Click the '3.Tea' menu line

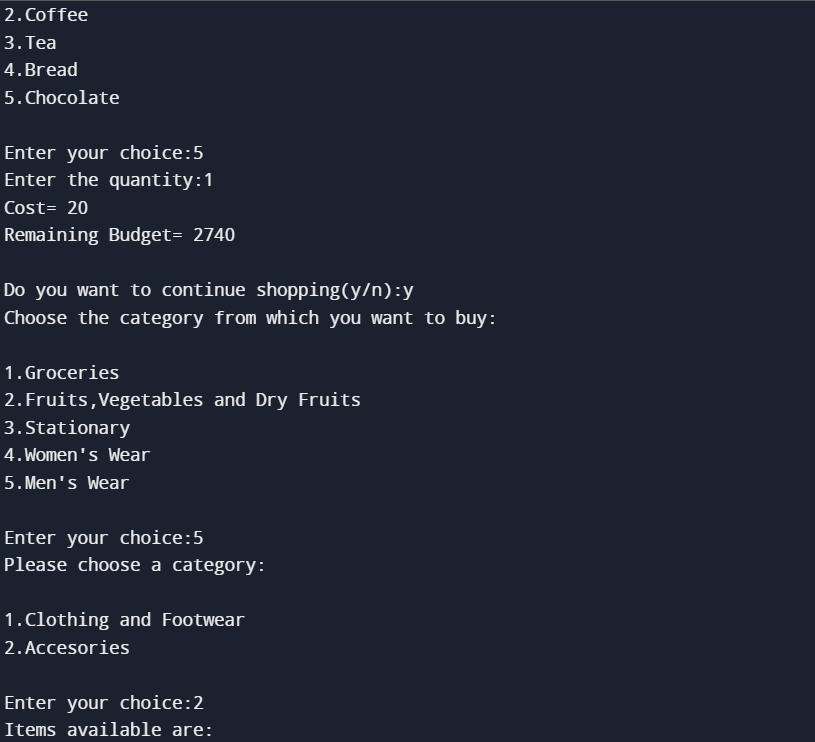click(x=30, y=43)
